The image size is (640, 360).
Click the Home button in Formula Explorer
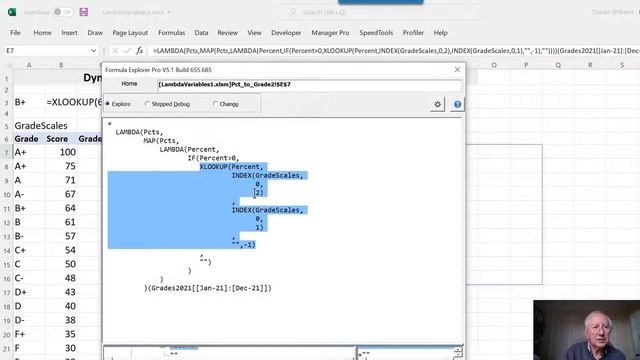point(129,84)
